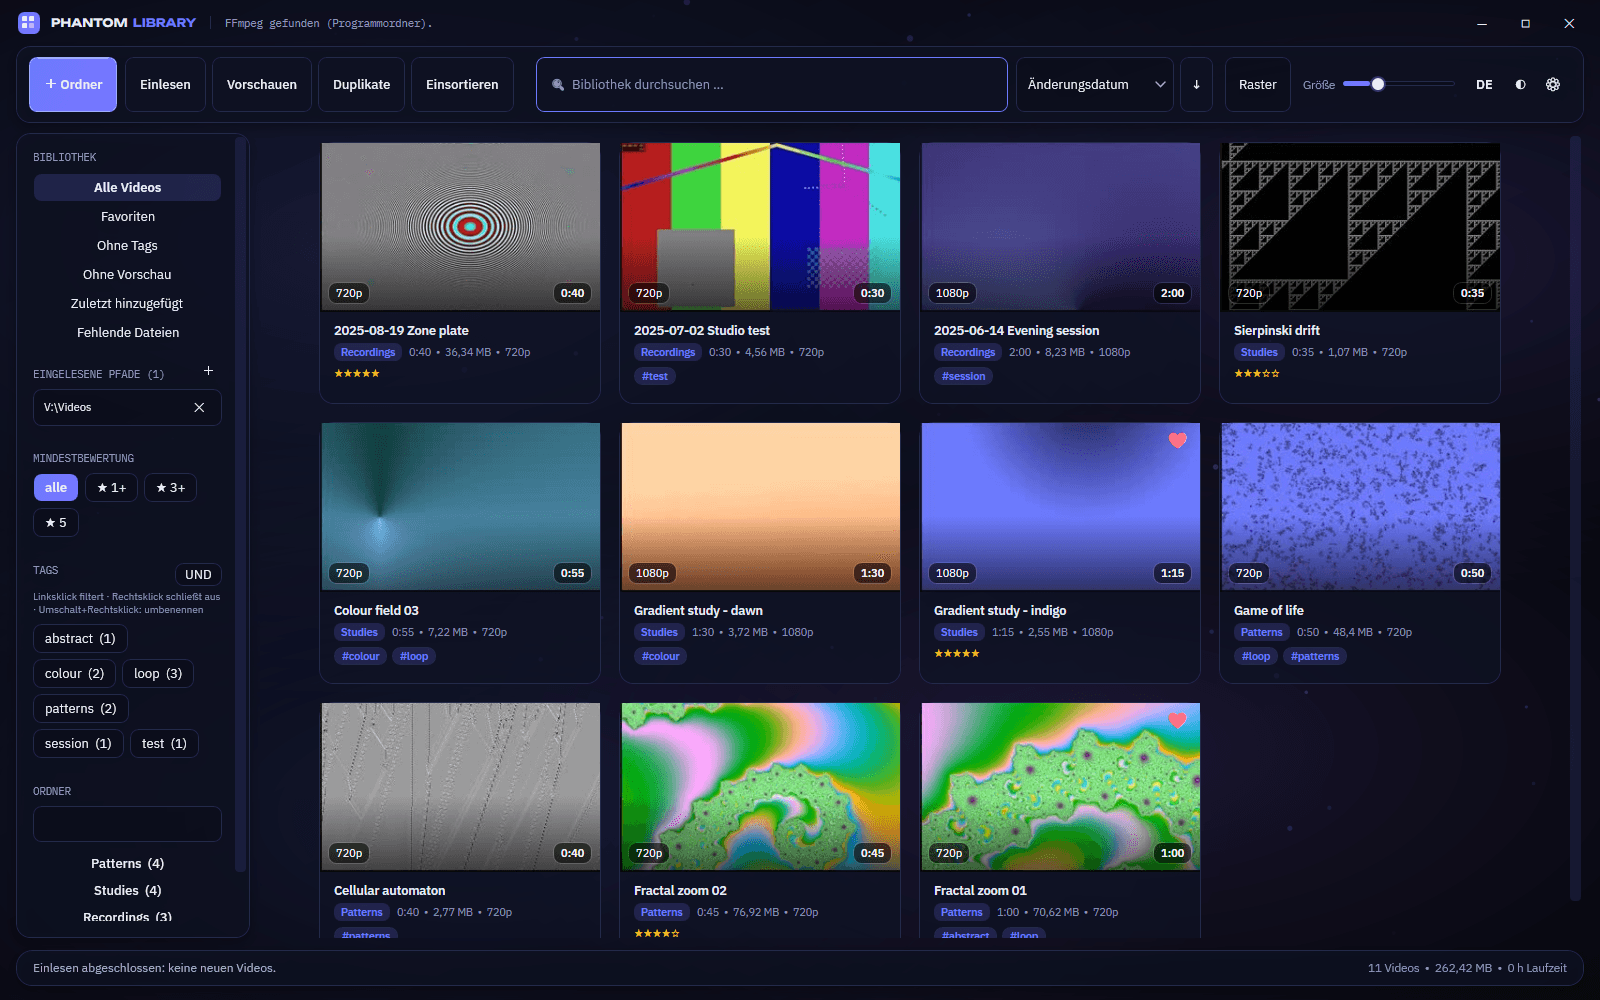The height and width of the screenshot is (1000, 1600).
Task: Click the star rating of 2025-08-19 Zone plate
Action: click(357, 373)
